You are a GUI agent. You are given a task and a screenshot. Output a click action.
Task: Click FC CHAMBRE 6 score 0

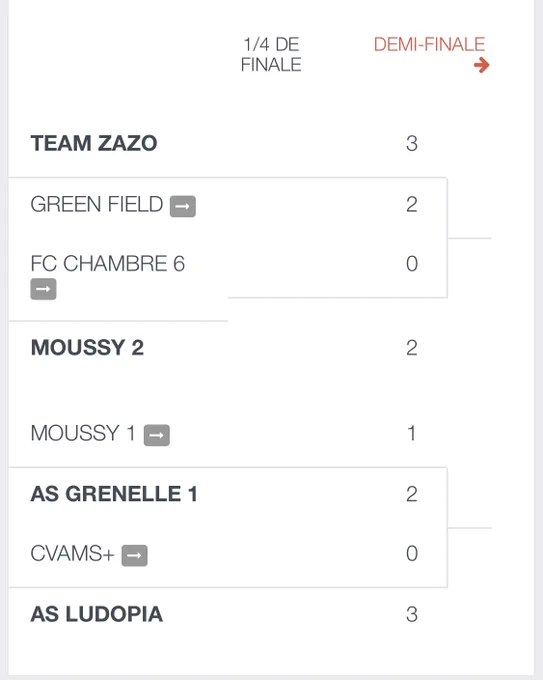(412, 264)
